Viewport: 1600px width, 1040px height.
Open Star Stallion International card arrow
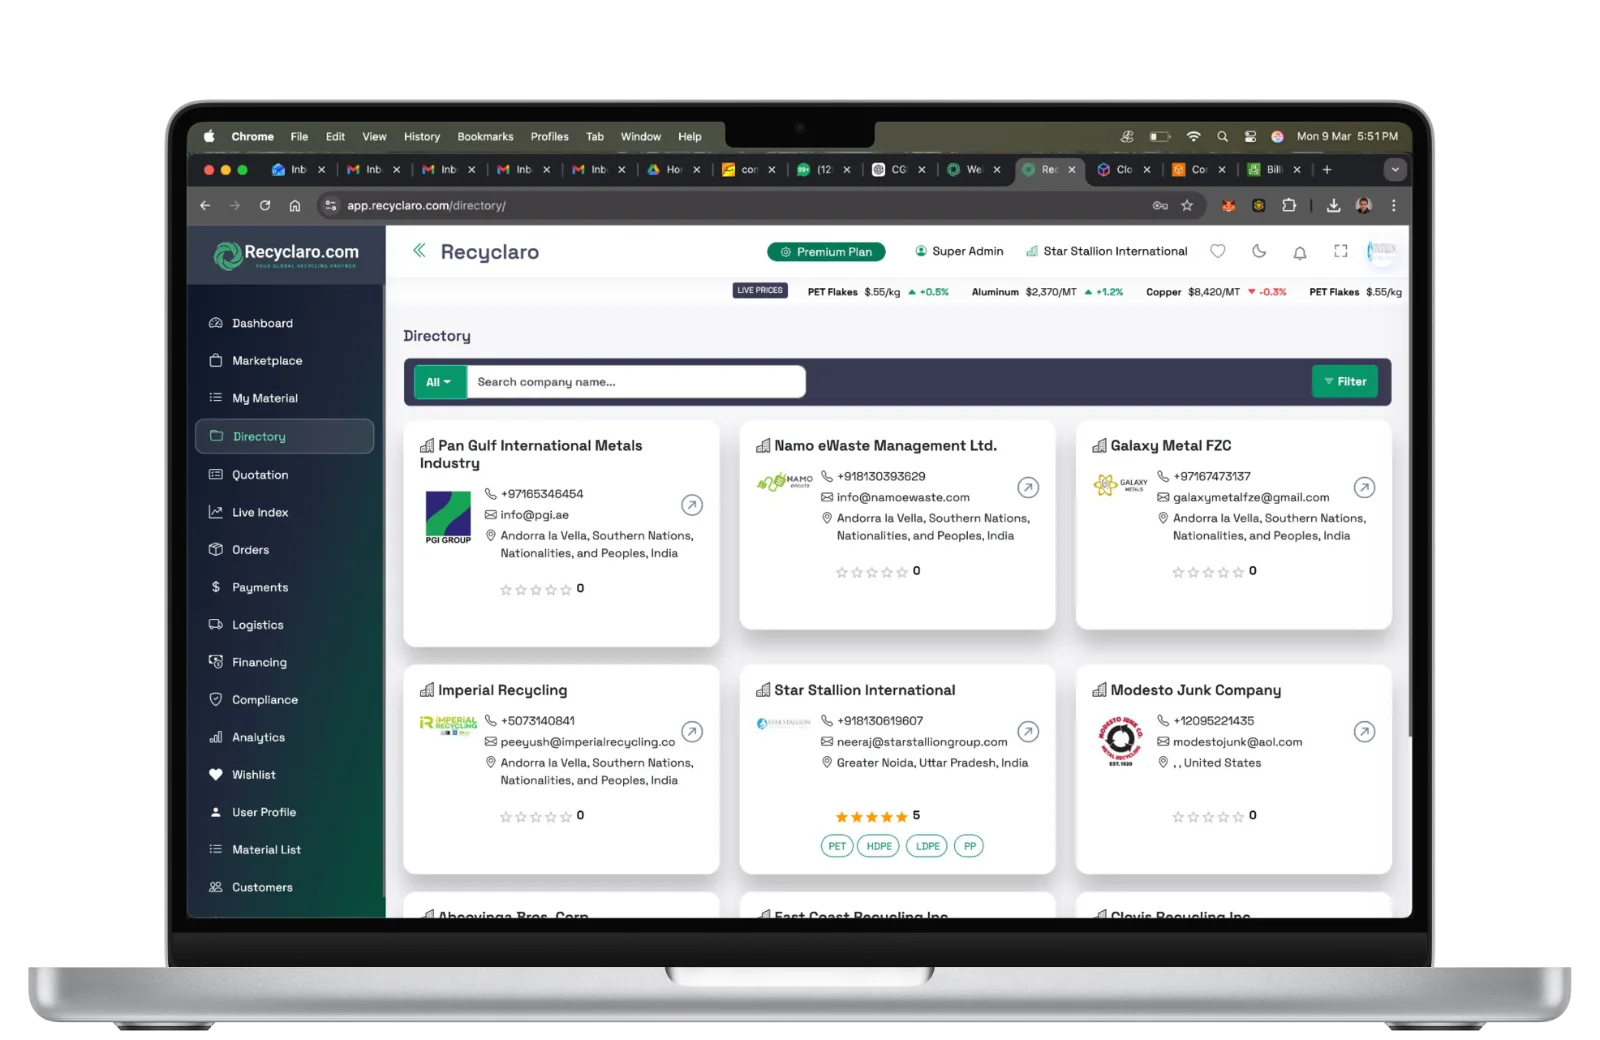1028,731
